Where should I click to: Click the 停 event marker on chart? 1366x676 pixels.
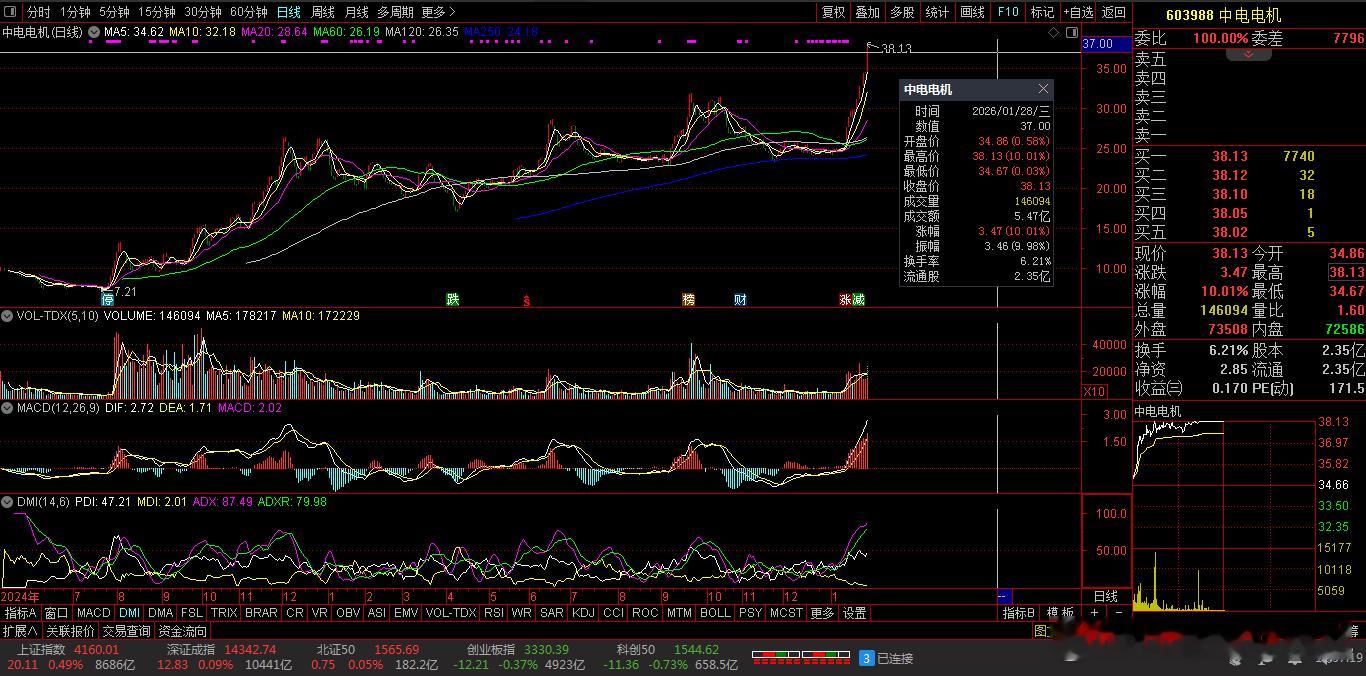pyautogui.click(x=108, y=299)
